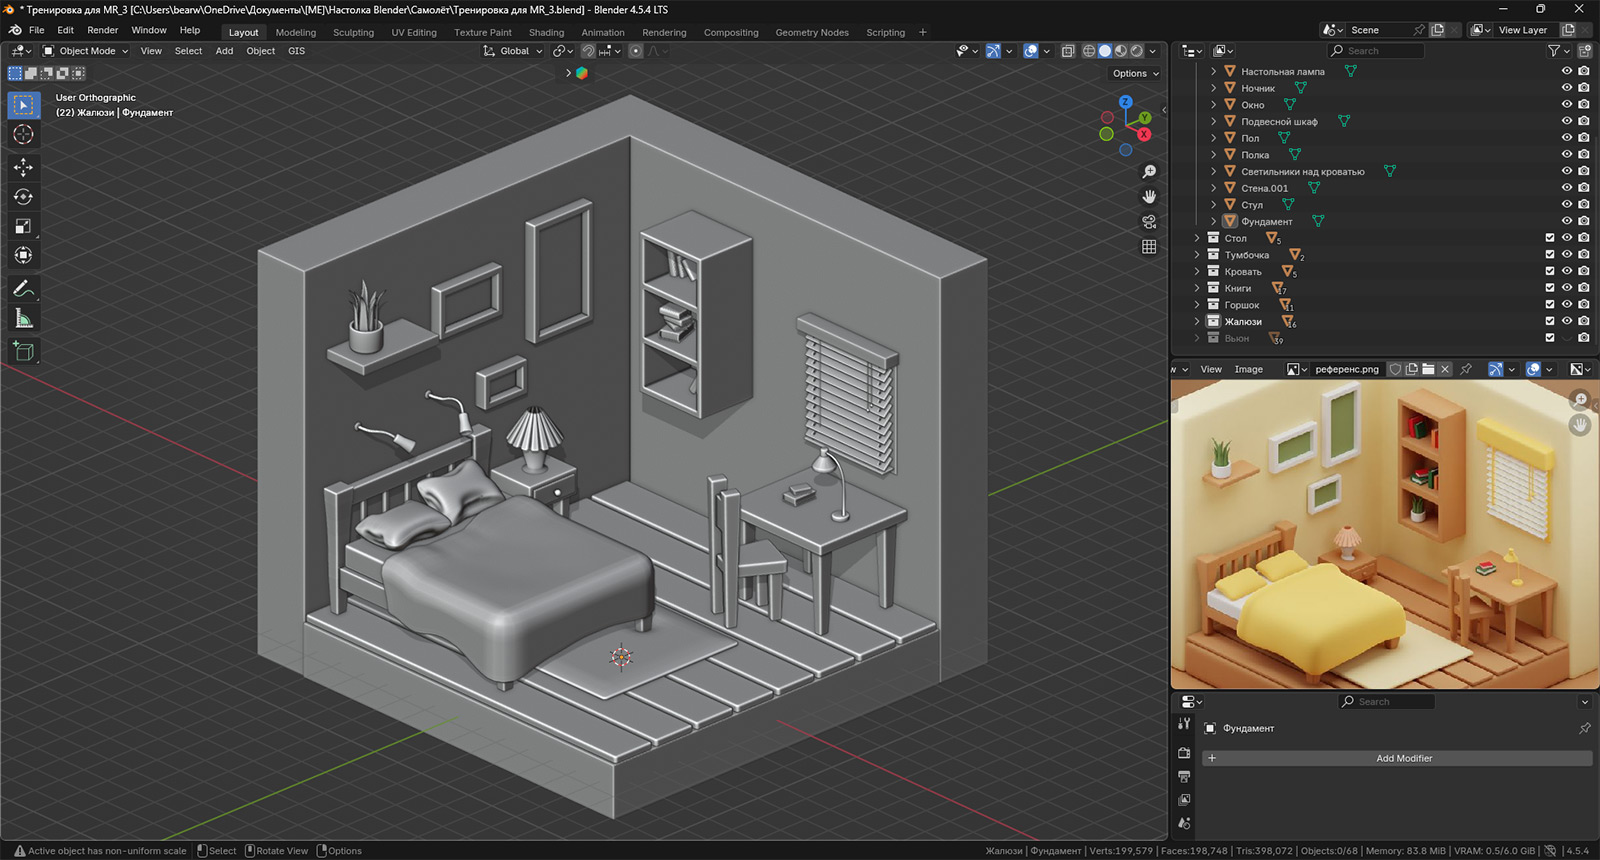The image size is (1600, 860).
Task: Switch to the Sculpting workspace tab
Action: click(353, 32)
